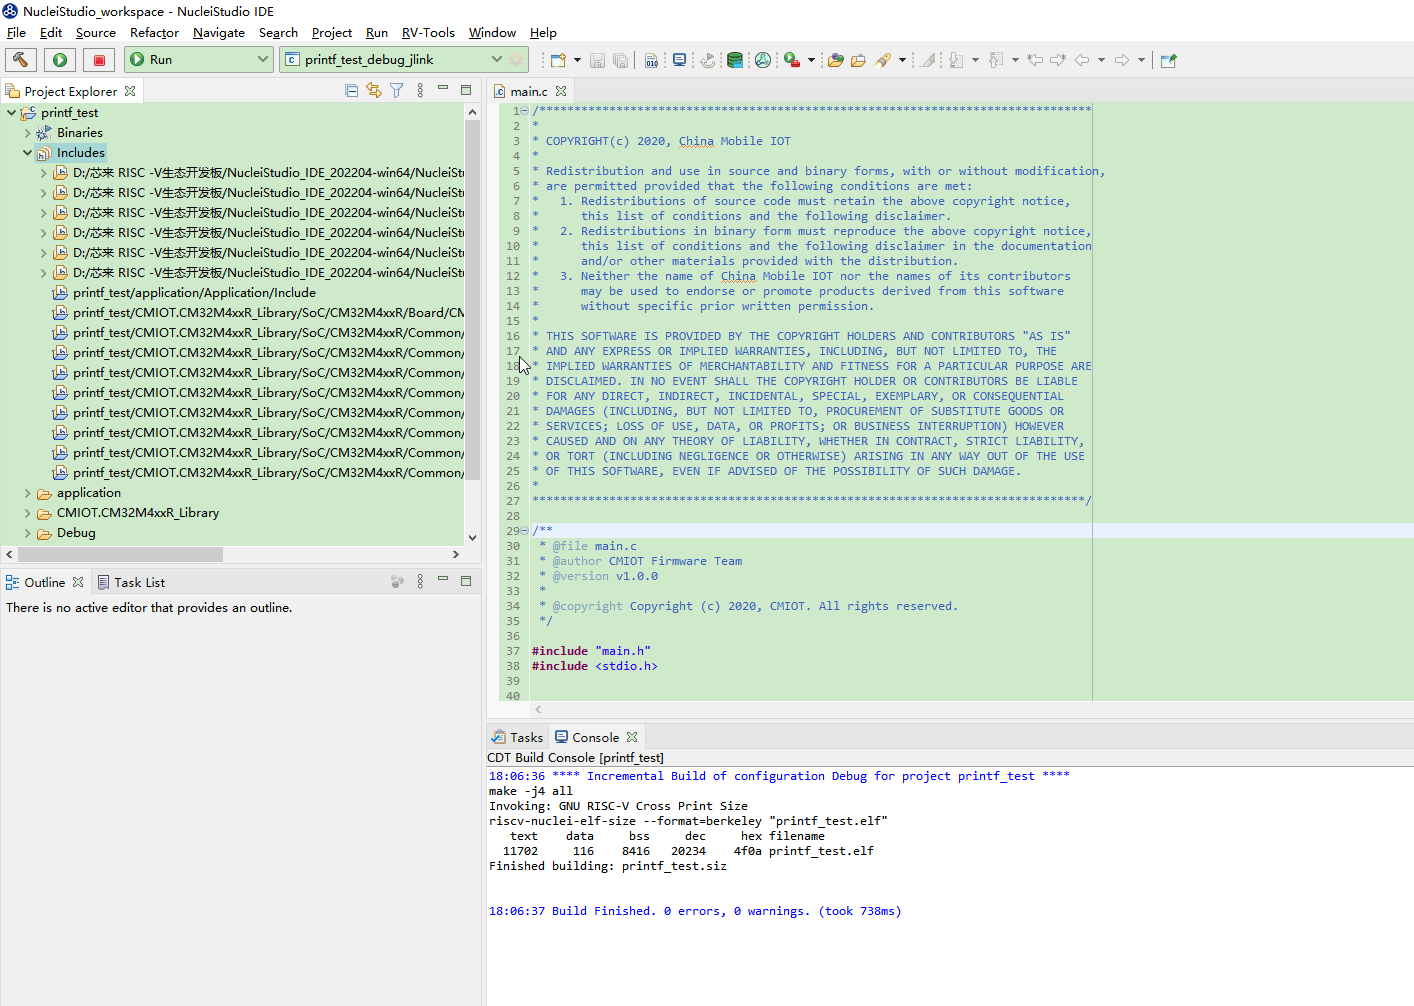Click the green database stack icon
This screenshot has width=1414, height=1006.
735,60
